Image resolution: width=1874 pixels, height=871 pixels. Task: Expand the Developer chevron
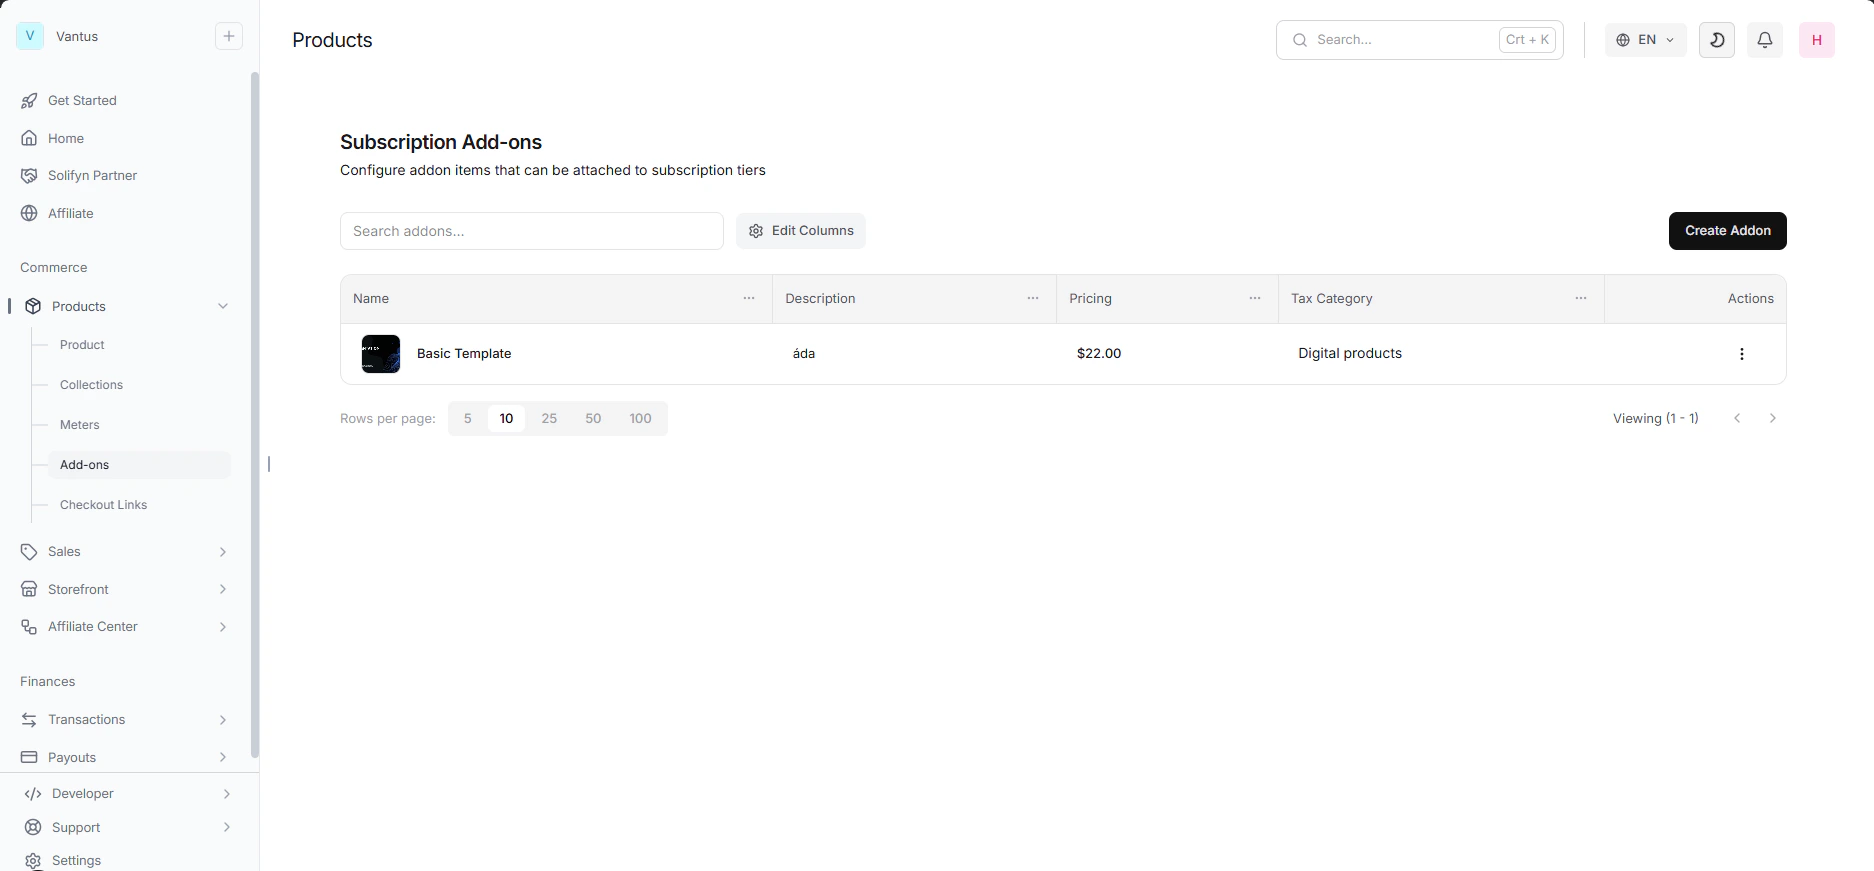click(227, 794)
